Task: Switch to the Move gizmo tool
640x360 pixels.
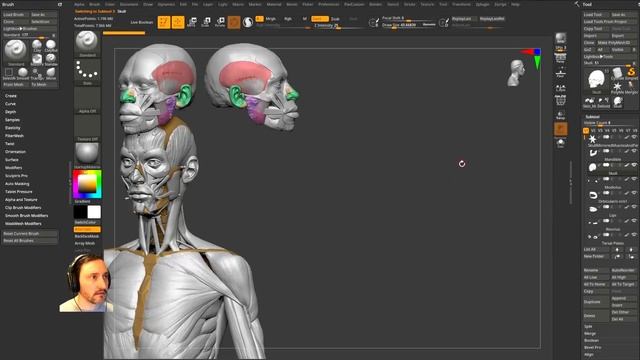Action: 191,22
